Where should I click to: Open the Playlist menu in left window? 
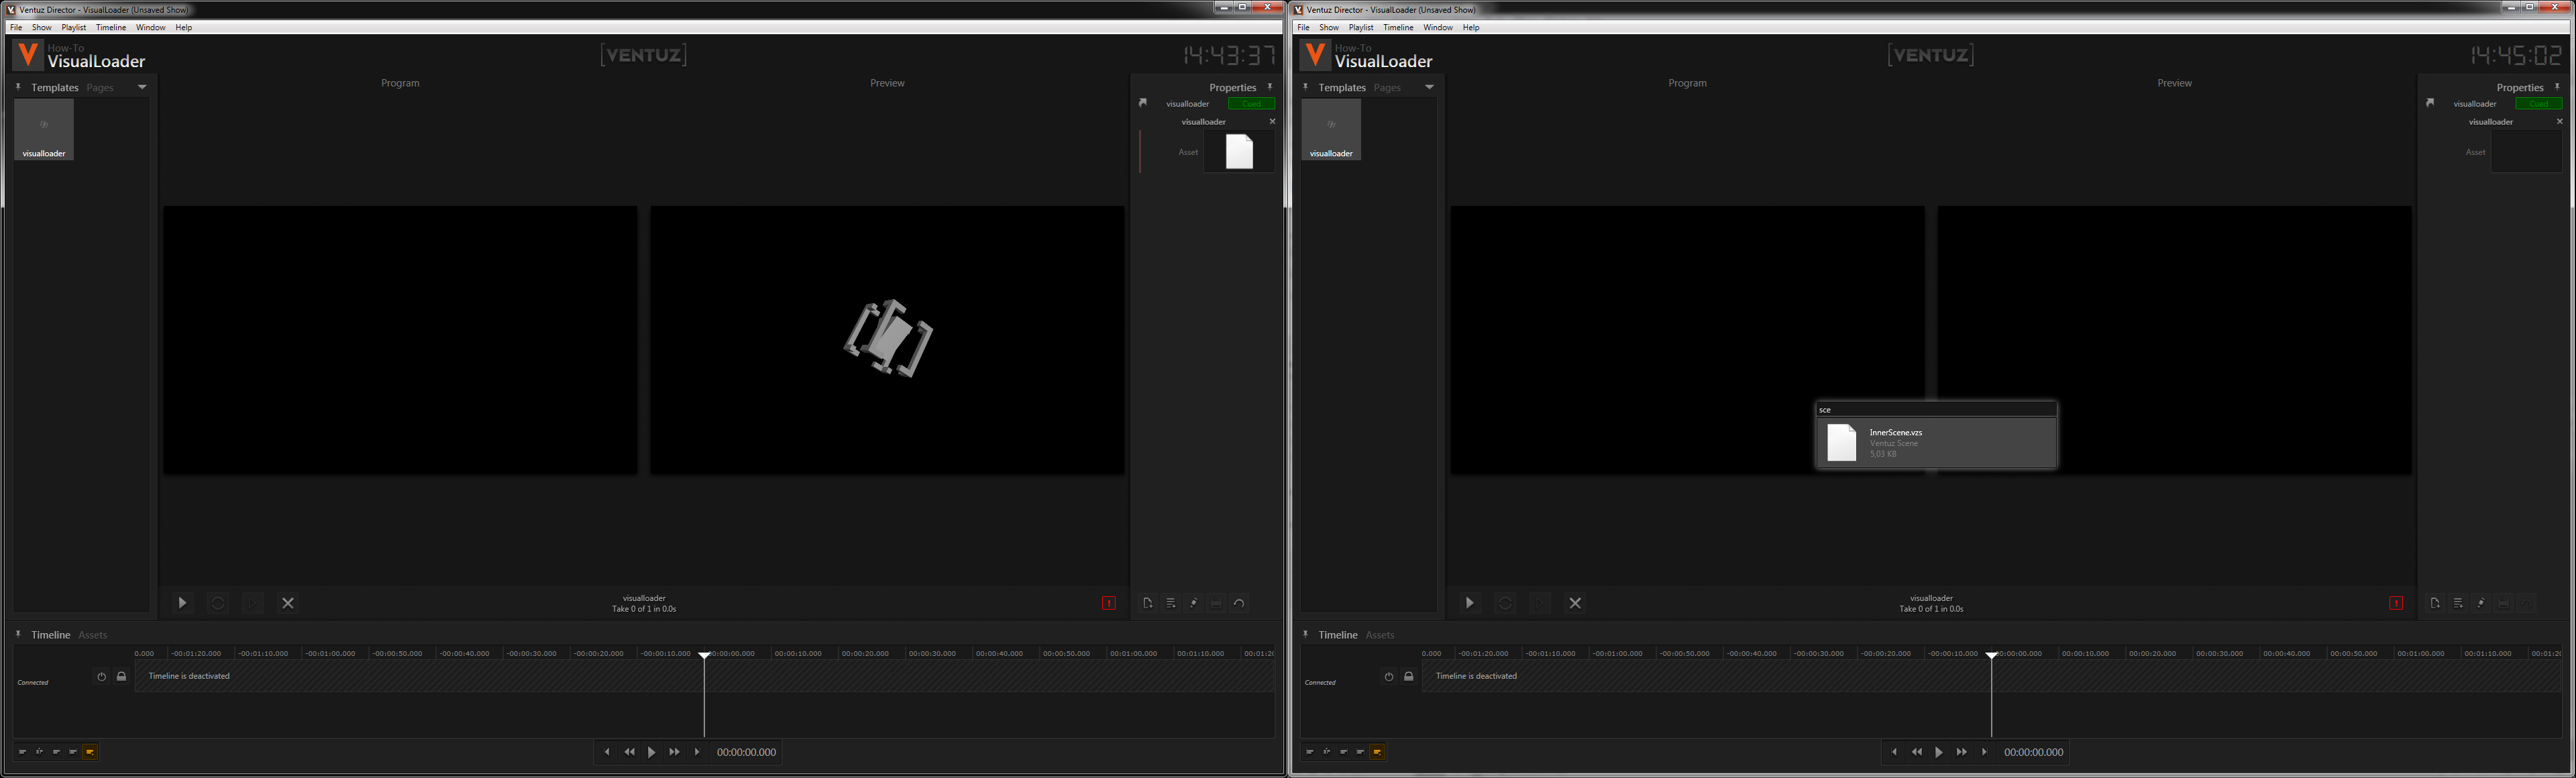tap(73, 27)
